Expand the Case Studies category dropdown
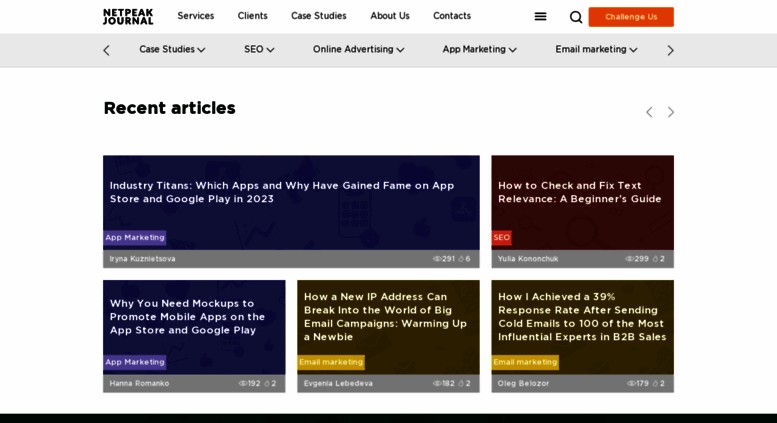 (x=172, y=50)
